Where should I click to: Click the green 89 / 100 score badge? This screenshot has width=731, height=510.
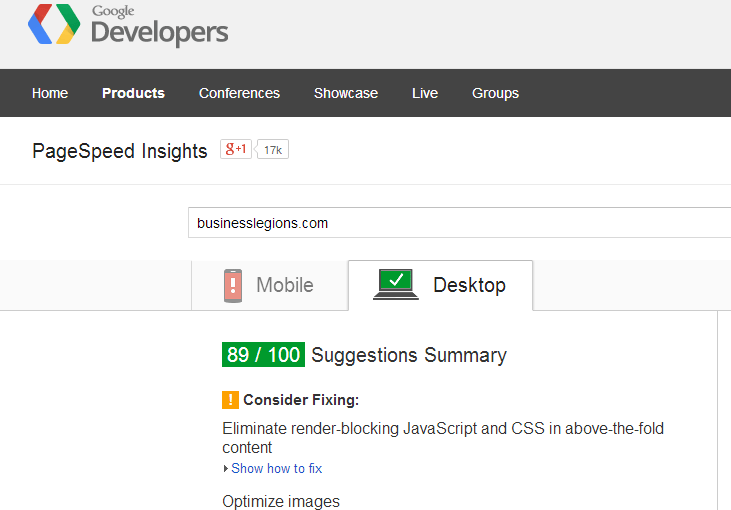tap(263, 355)
